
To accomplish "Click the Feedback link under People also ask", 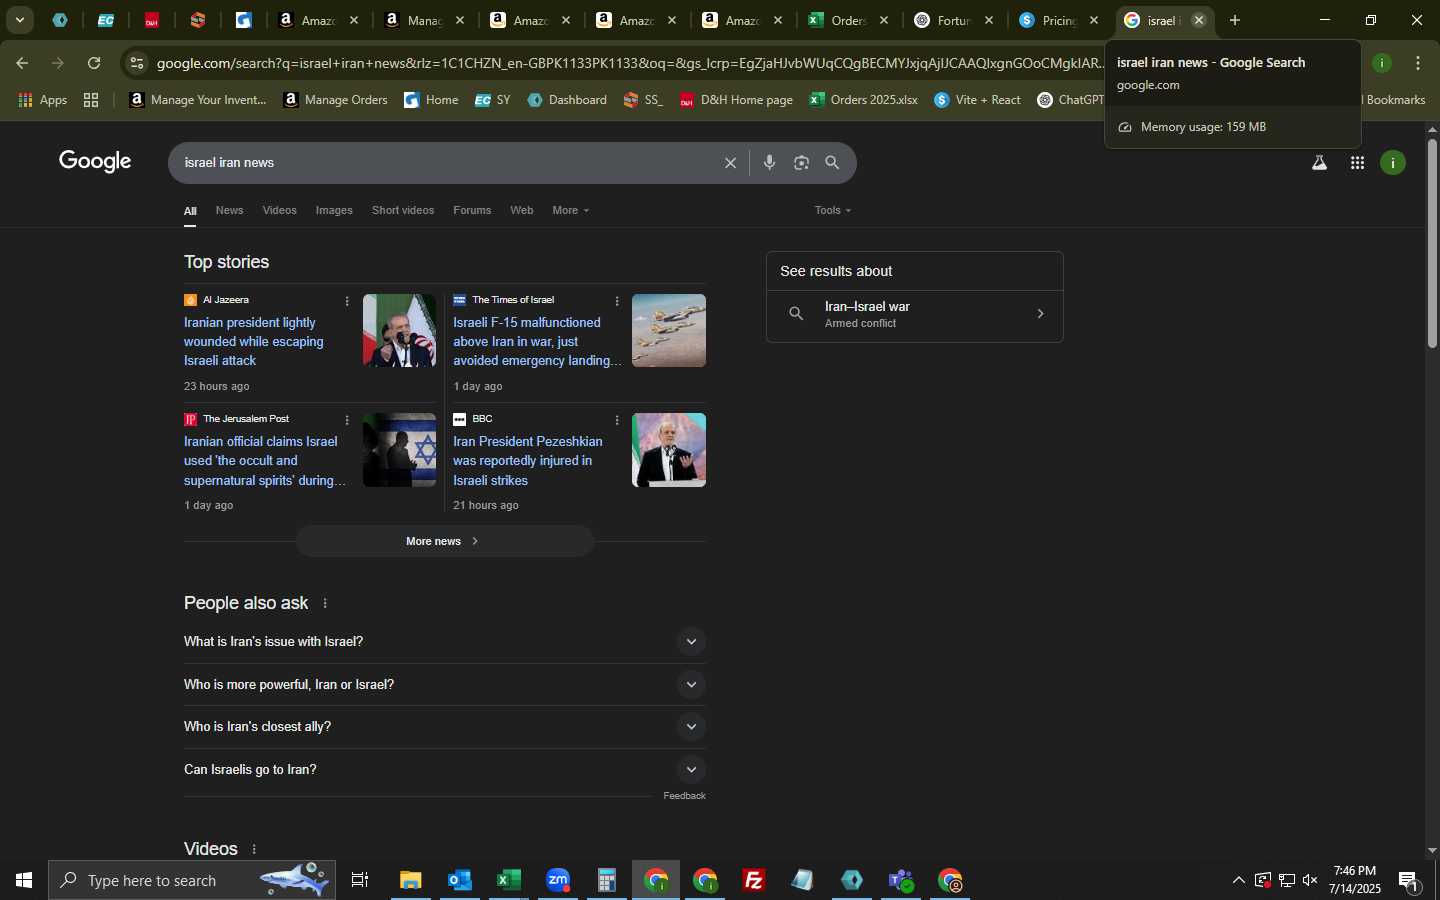I will point(684,796).
